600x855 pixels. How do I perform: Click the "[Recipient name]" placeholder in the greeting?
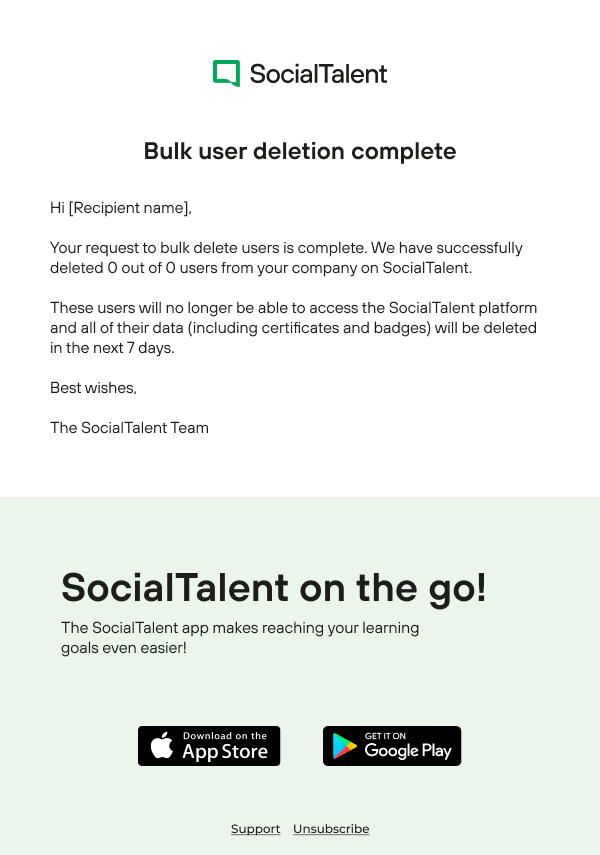pyautogui.click(x=129, y=208)
